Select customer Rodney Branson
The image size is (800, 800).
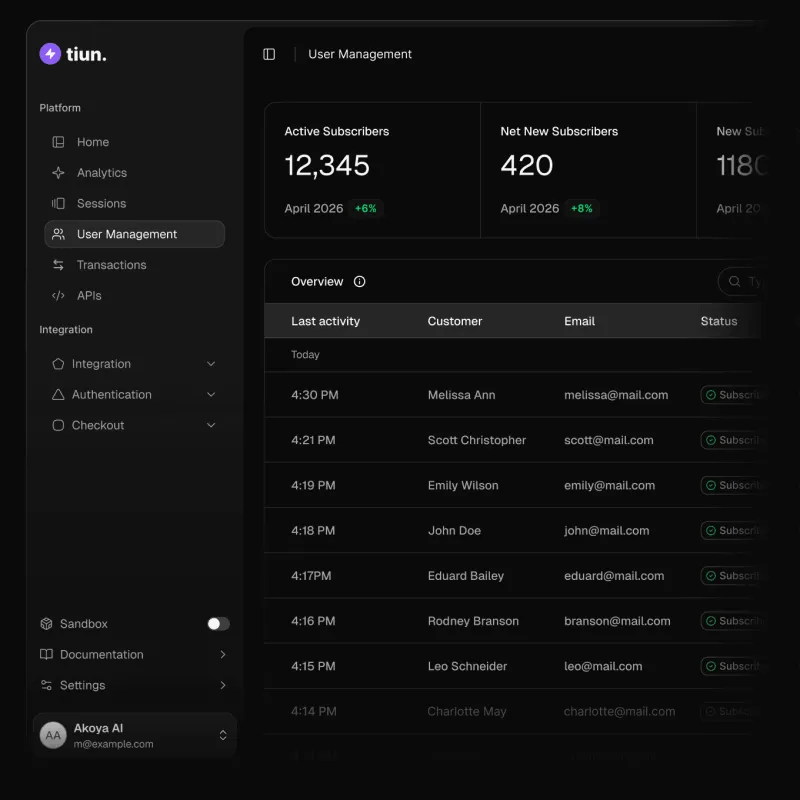pyautogui.click(x=473, y=621)
